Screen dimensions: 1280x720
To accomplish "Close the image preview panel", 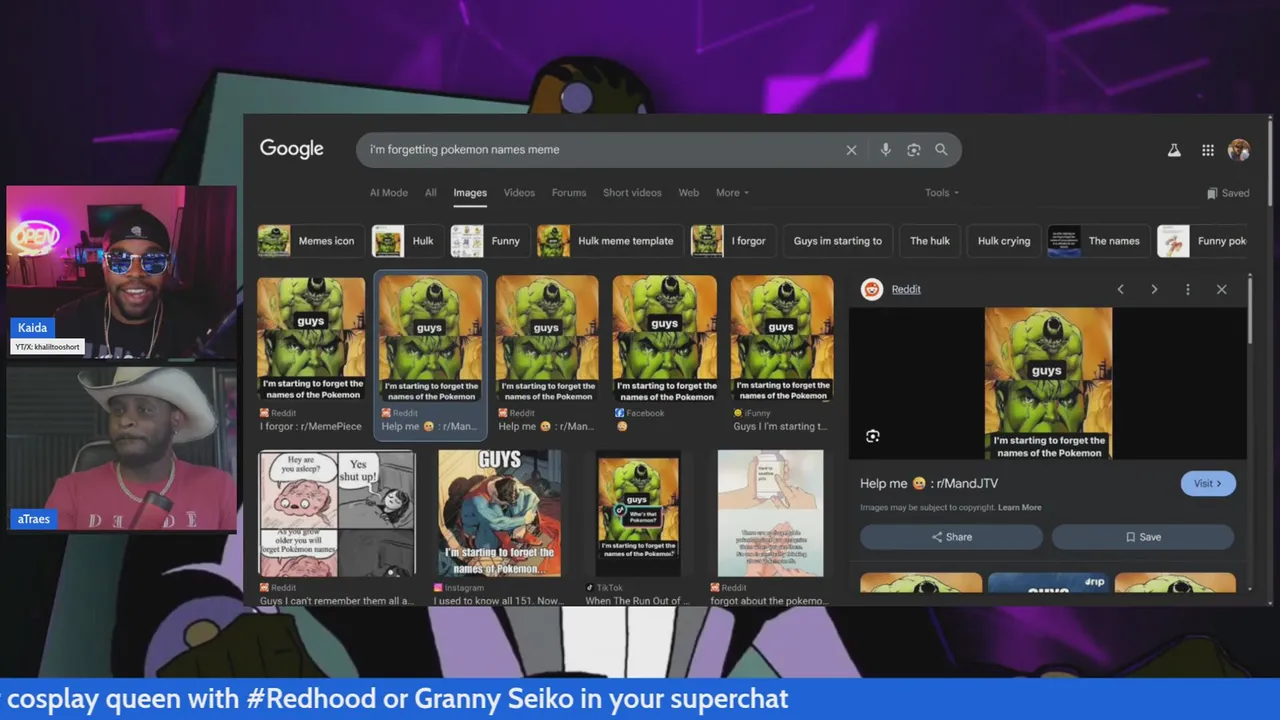I will pos(1221,289).
